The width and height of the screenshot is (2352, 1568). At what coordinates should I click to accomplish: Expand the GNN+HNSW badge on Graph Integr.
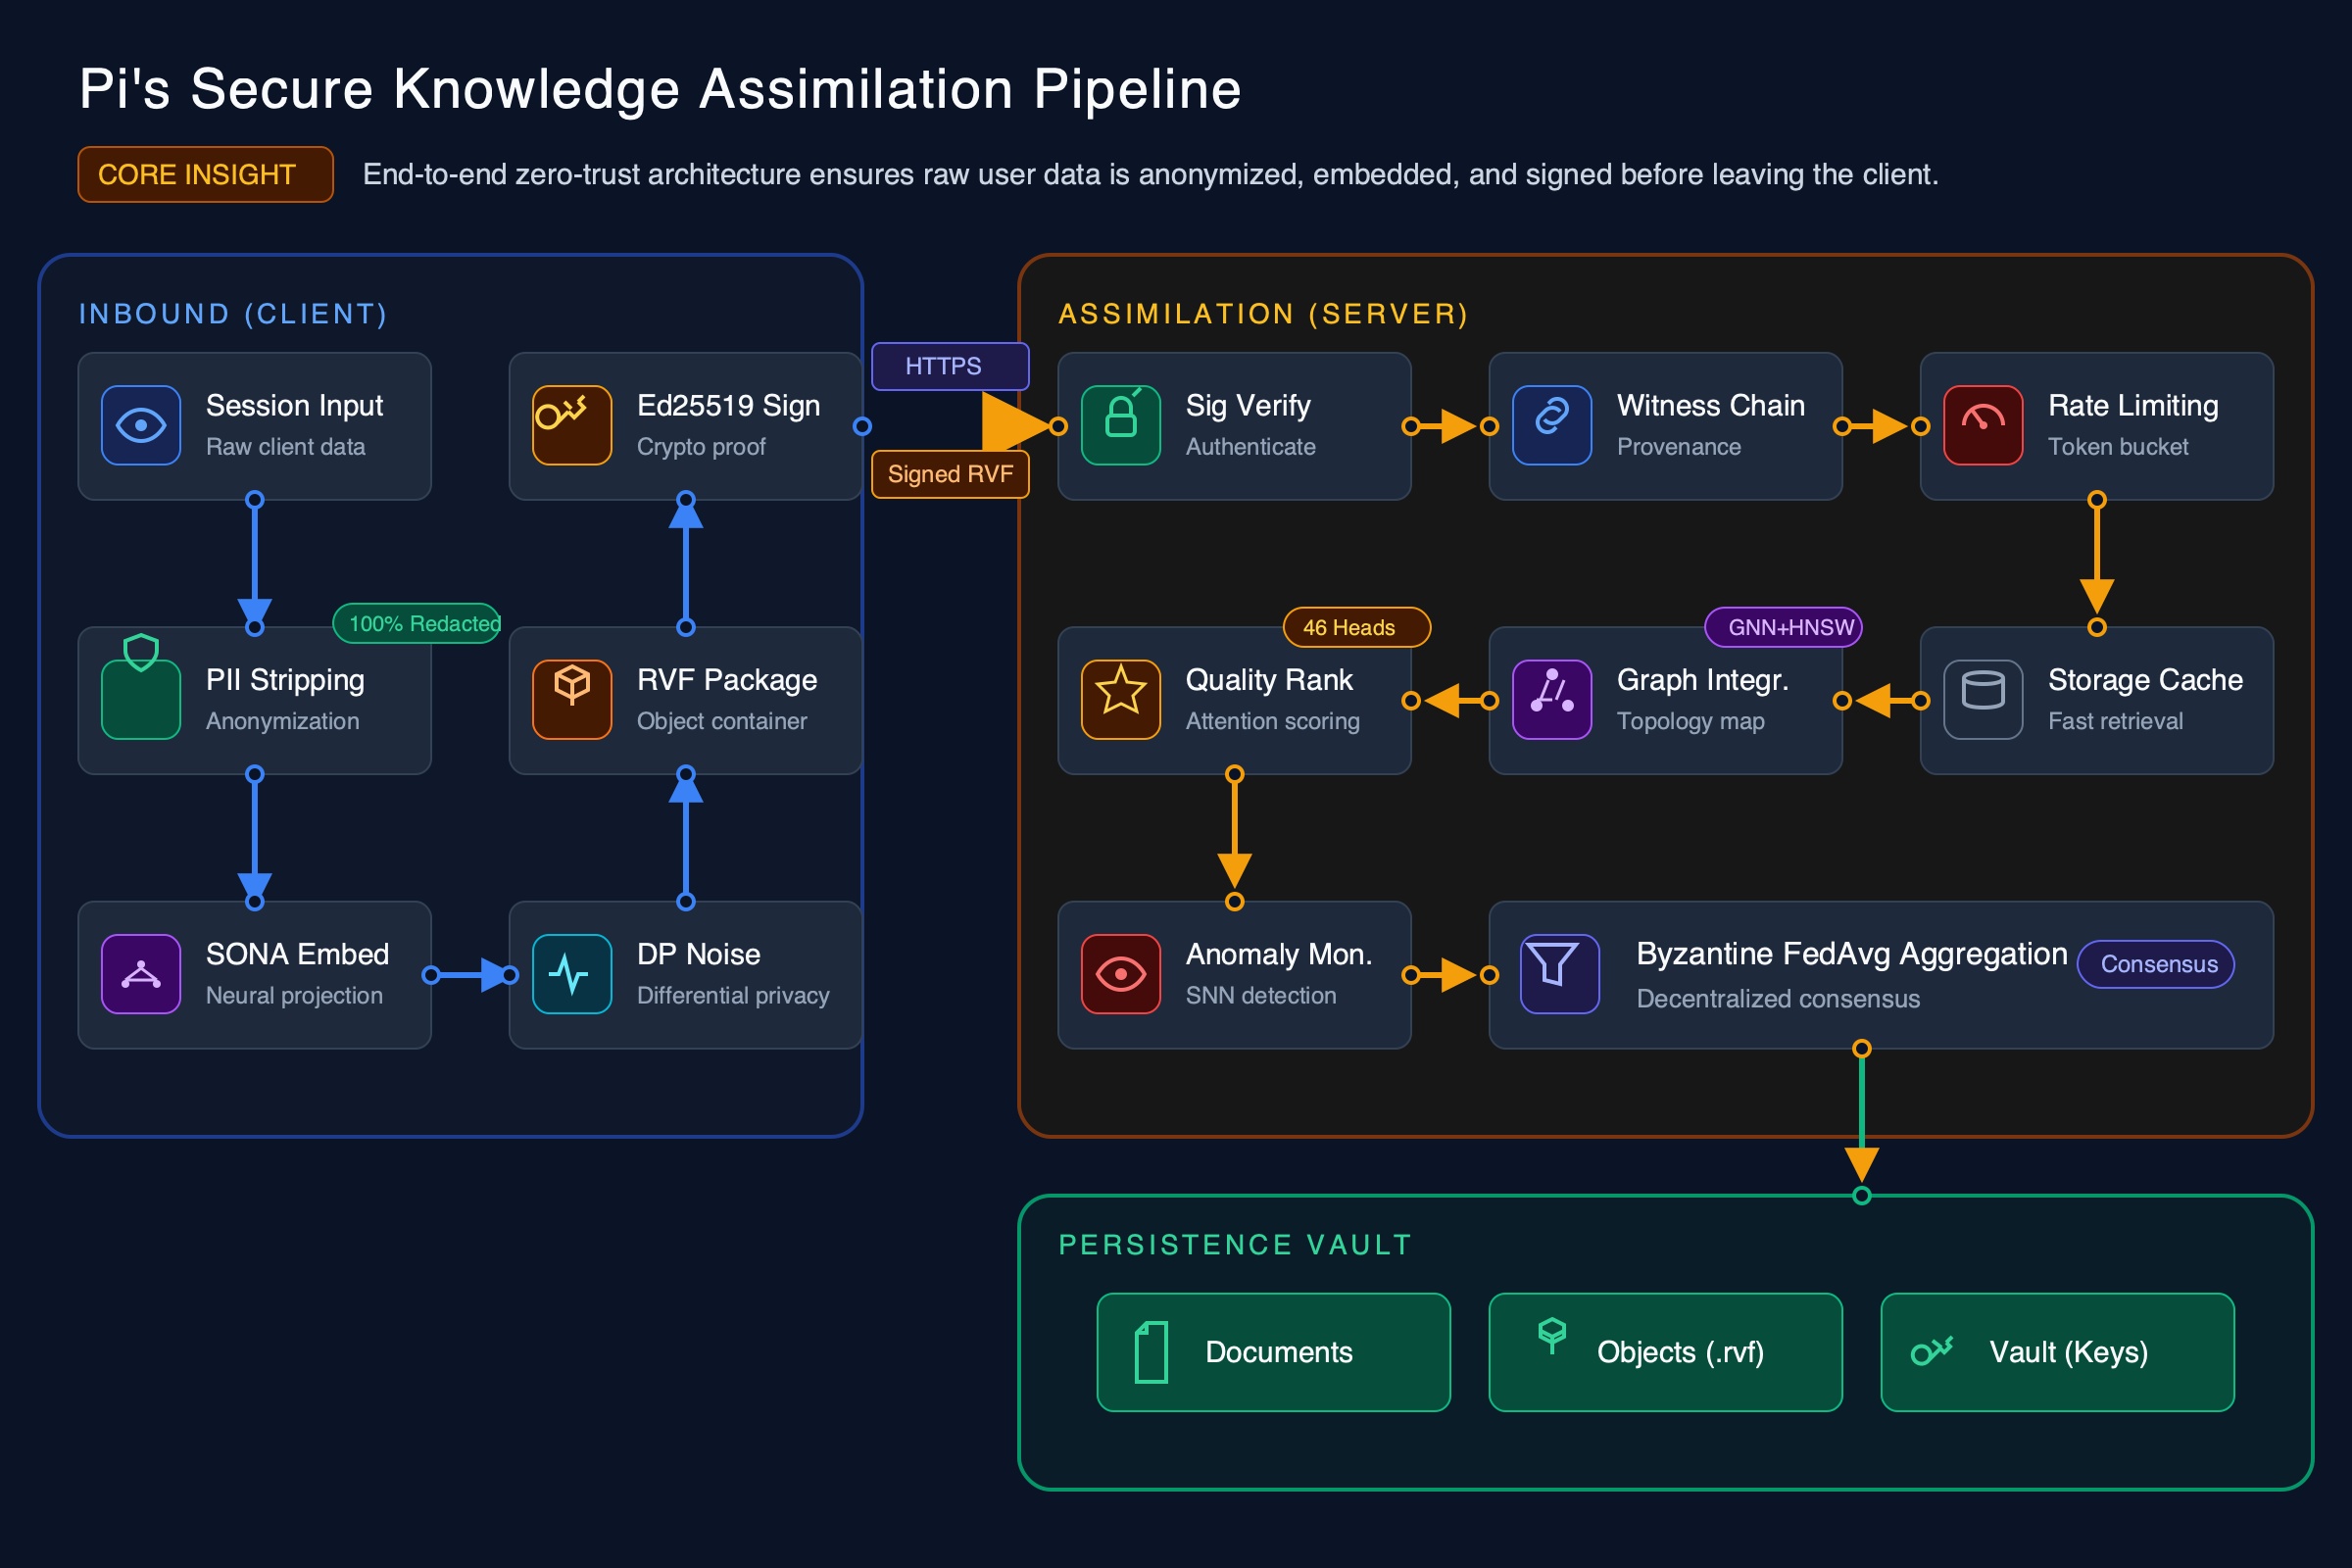[x=1784, y=628]
